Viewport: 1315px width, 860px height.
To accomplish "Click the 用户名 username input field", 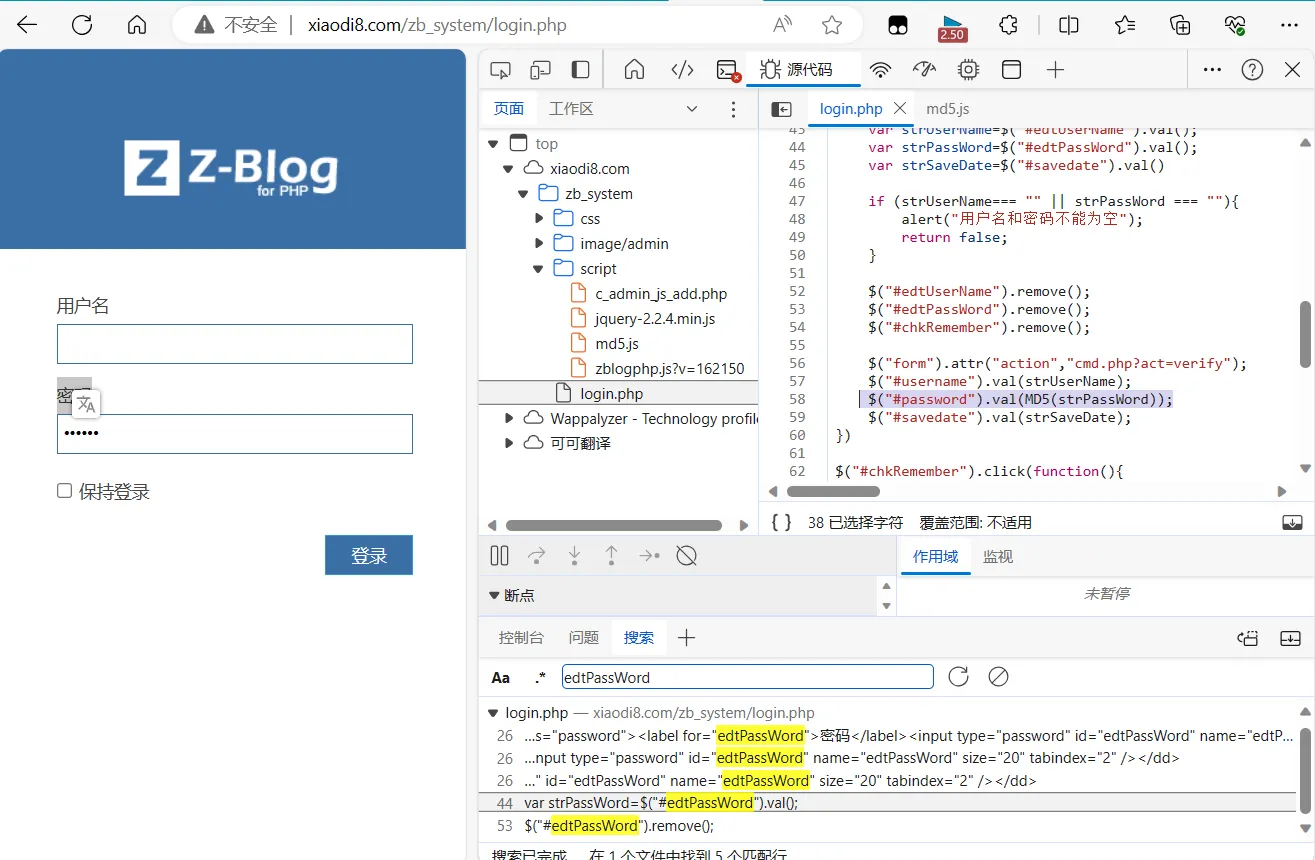I will [x=234, y=344].
